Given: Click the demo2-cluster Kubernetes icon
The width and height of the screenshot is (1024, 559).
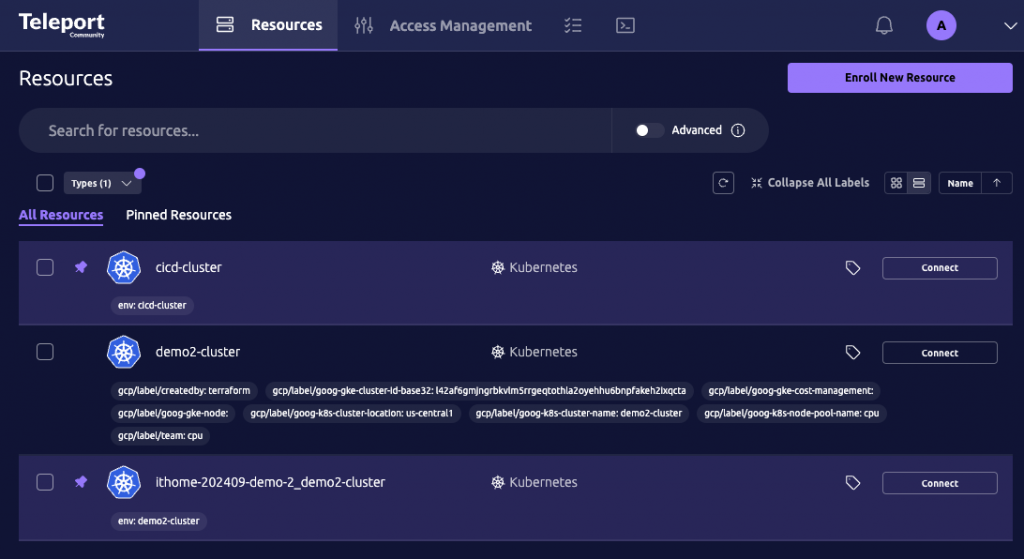Looking at the screenshot, I should [123, 352].
